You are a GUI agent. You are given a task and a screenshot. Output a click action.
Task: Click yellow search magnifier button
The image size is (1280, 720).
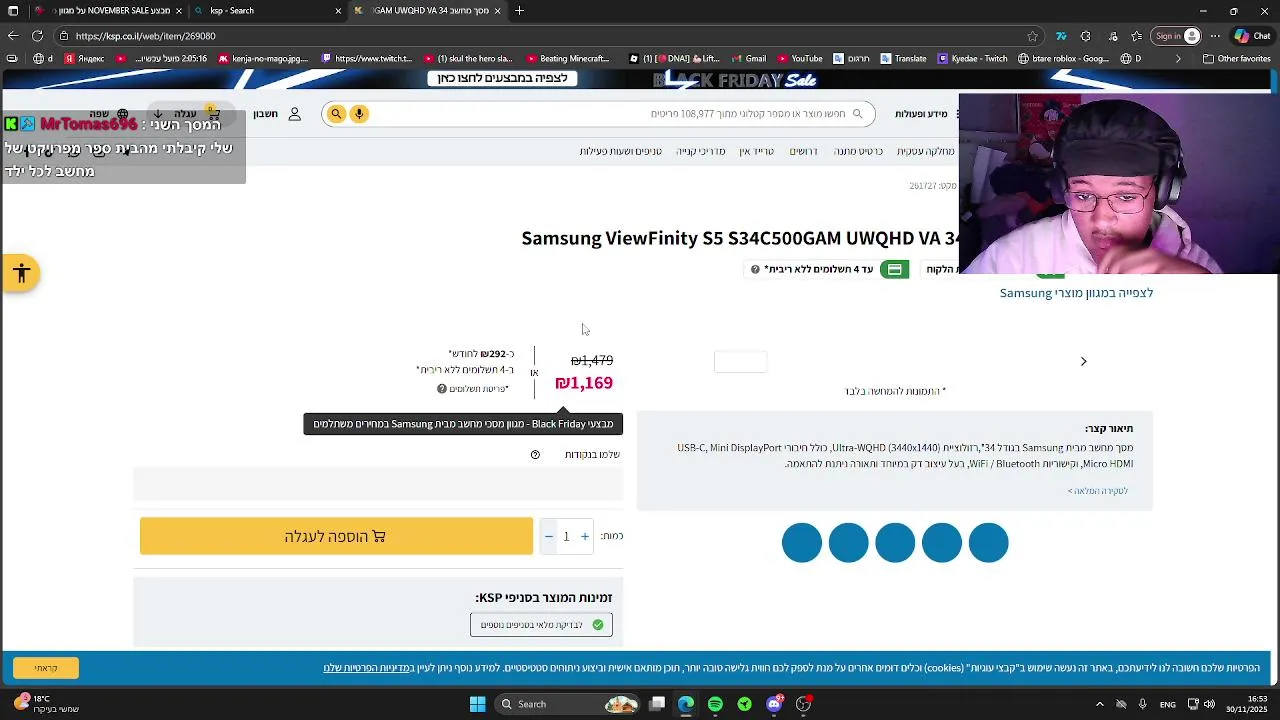click(336, 114)
